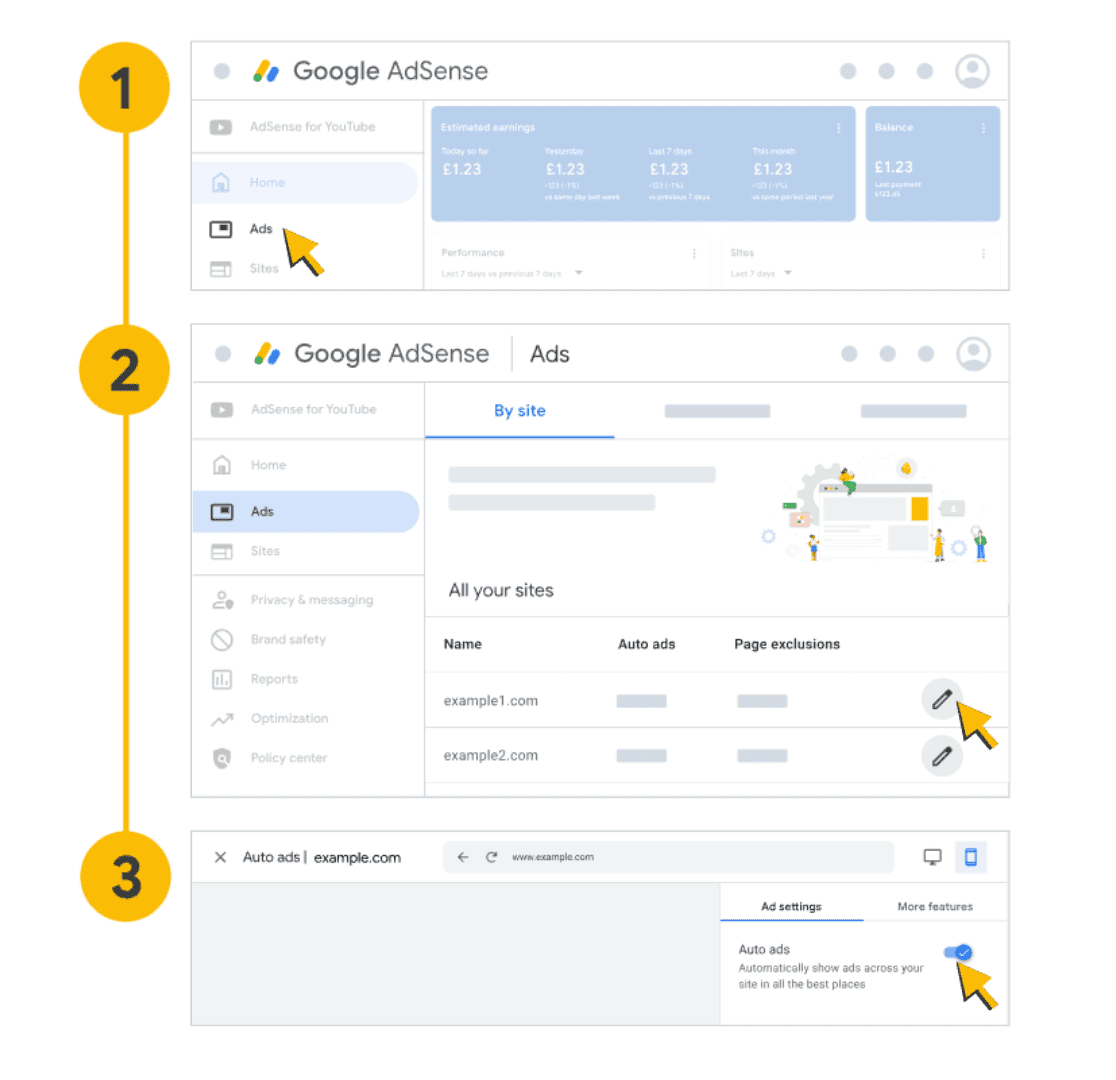Expand the Performance date range dropdown
This screenshot has width=1116, height=1080.
(x=579, y=273)
